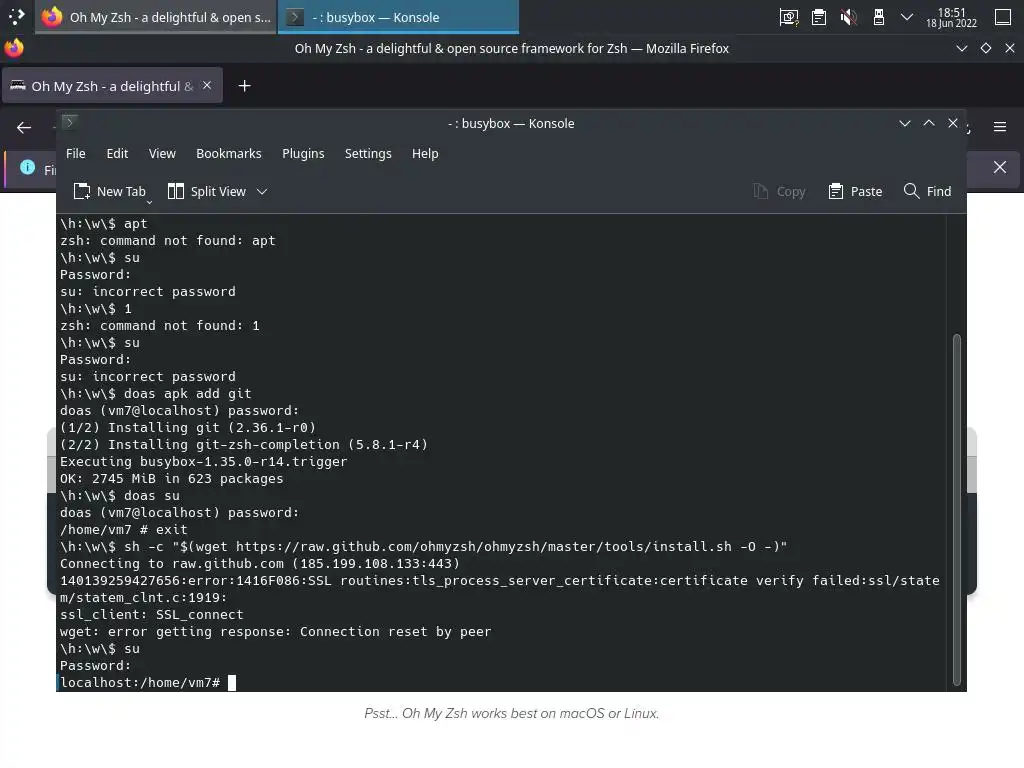Open the Konsole File menu

[76, 153]
